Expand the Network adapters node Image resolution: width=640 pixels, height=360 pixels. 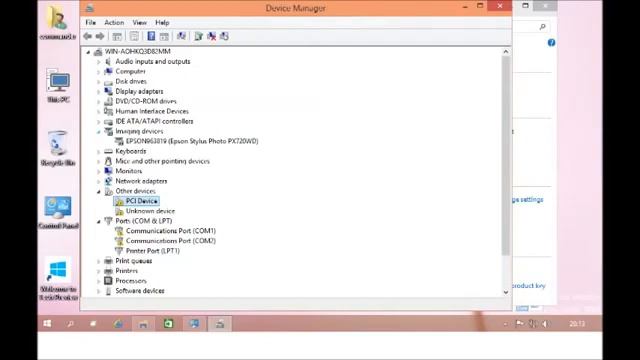pyautogui.click(x=98, y=182)
